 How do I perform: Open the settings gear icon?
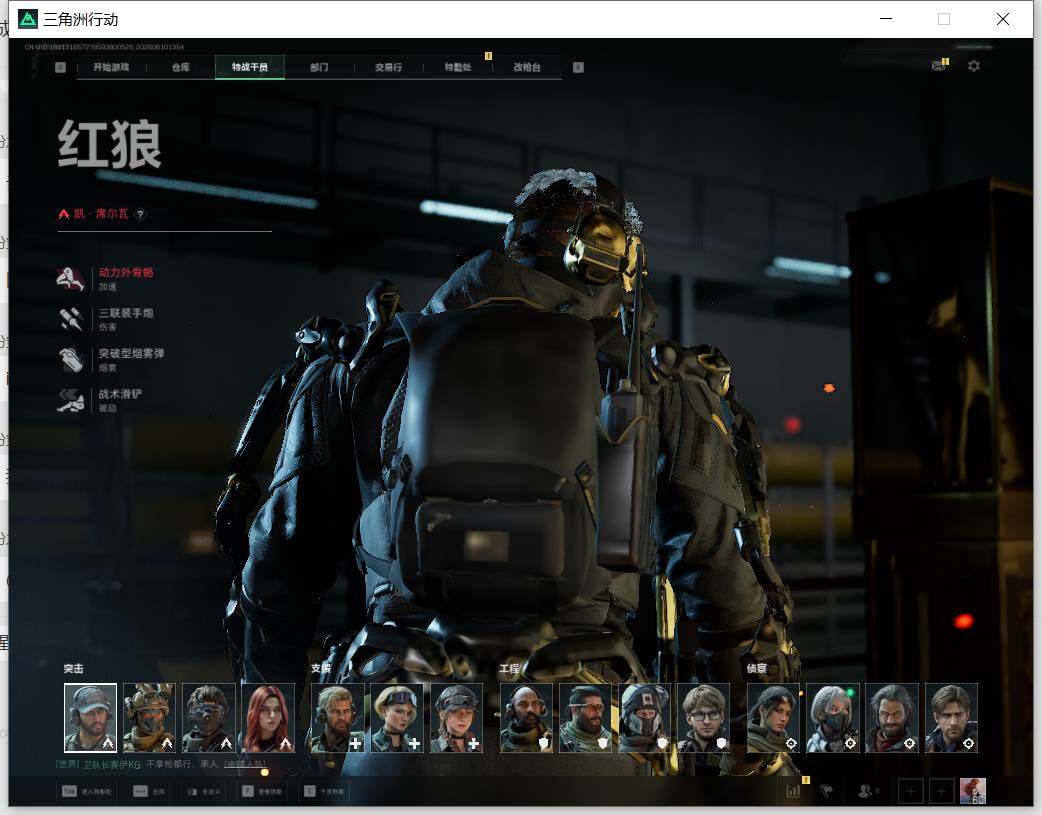click(974, 66)
